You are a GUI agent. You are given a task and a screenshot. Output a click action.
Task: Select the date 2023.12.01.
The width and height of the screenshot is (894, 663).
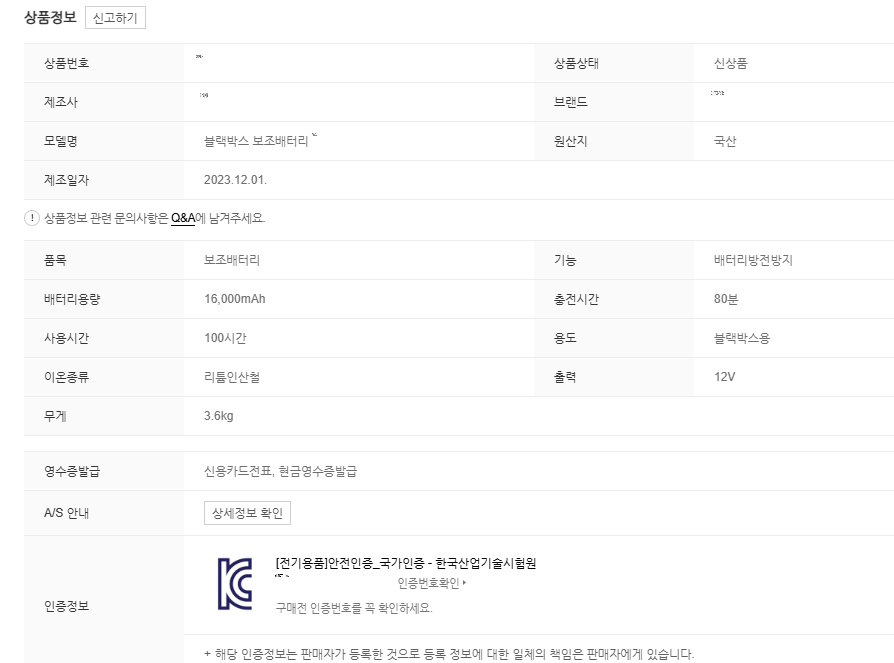pos(235,180)
